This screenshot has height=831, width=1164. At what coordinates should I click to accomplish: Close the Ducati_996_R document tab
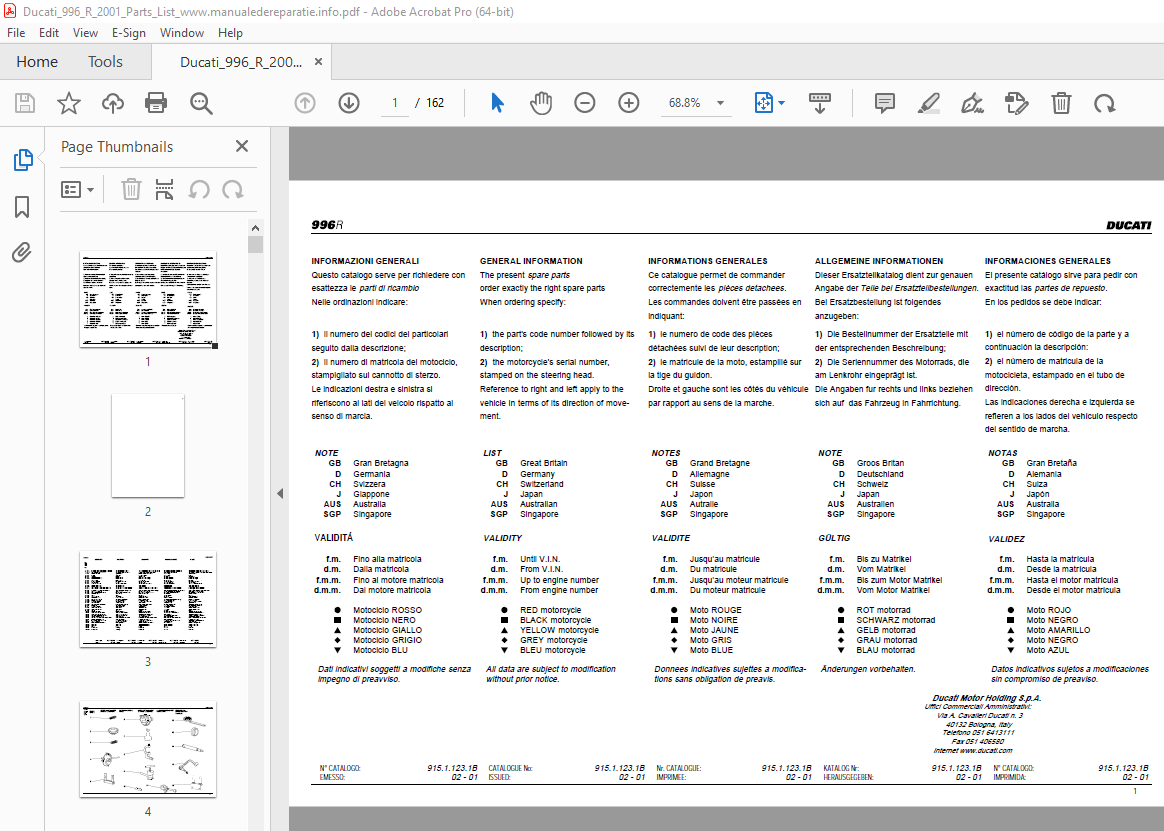(x=318, y=62)
